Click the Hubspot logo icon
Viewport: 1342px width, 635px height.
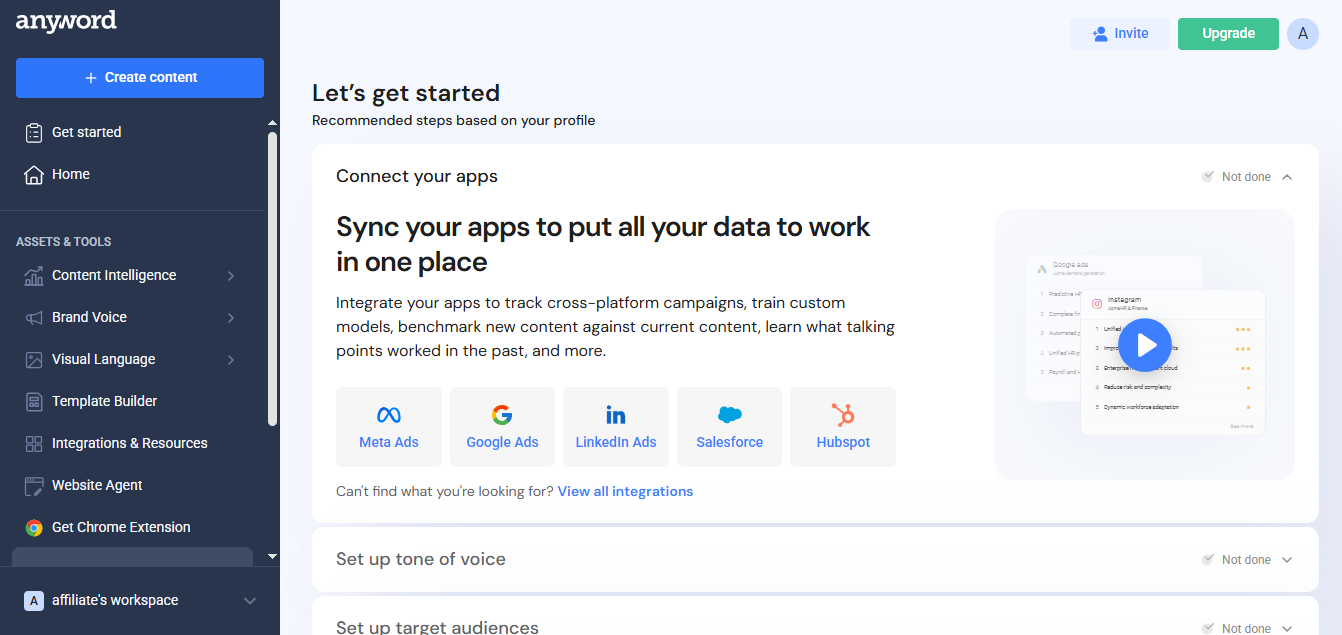(x=843, y=415)
